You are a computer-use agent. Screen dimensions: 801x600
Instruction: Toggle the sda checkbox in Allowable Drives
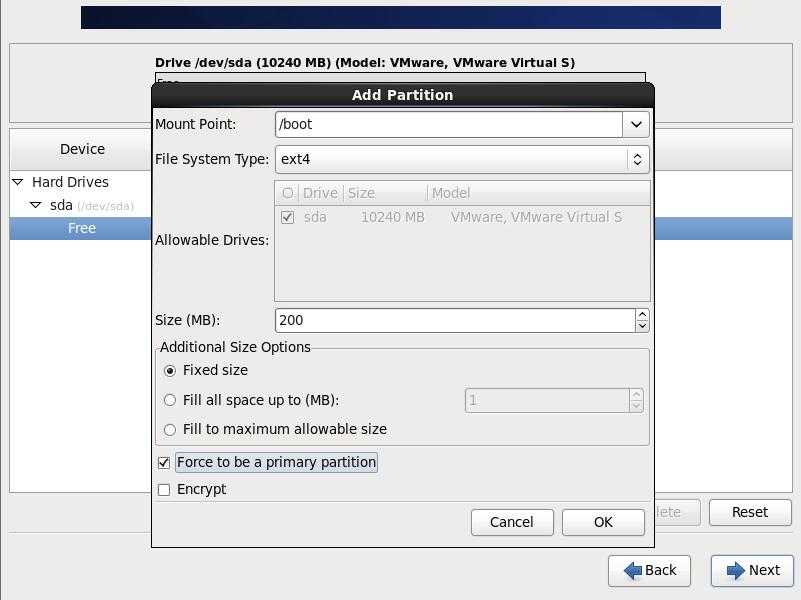(x=288, y=218)
